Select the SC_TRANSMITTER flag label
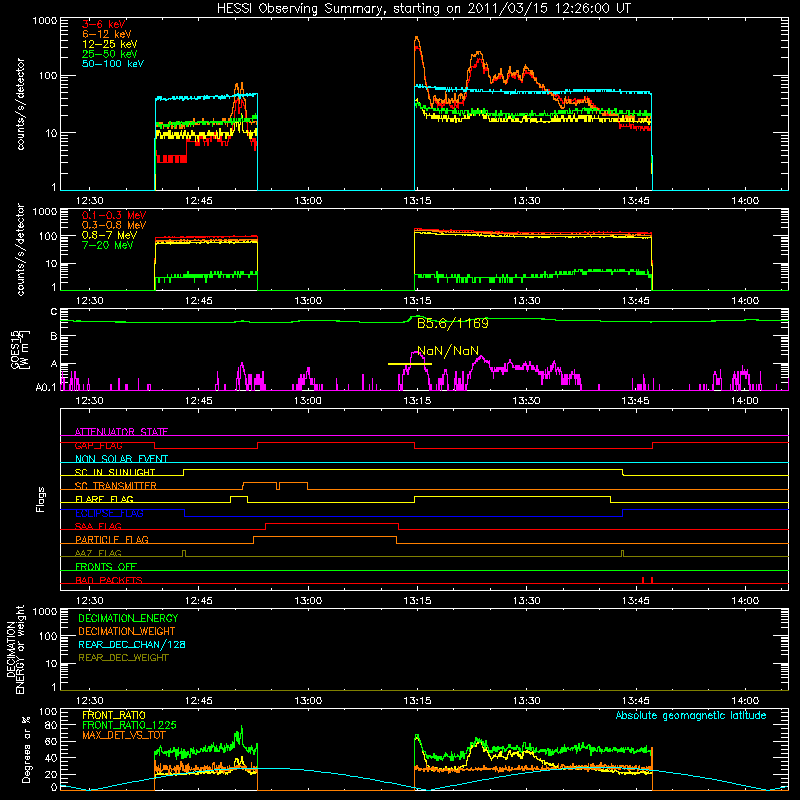The height and width of the screenshot is (800, 800). tap(116, 486)
